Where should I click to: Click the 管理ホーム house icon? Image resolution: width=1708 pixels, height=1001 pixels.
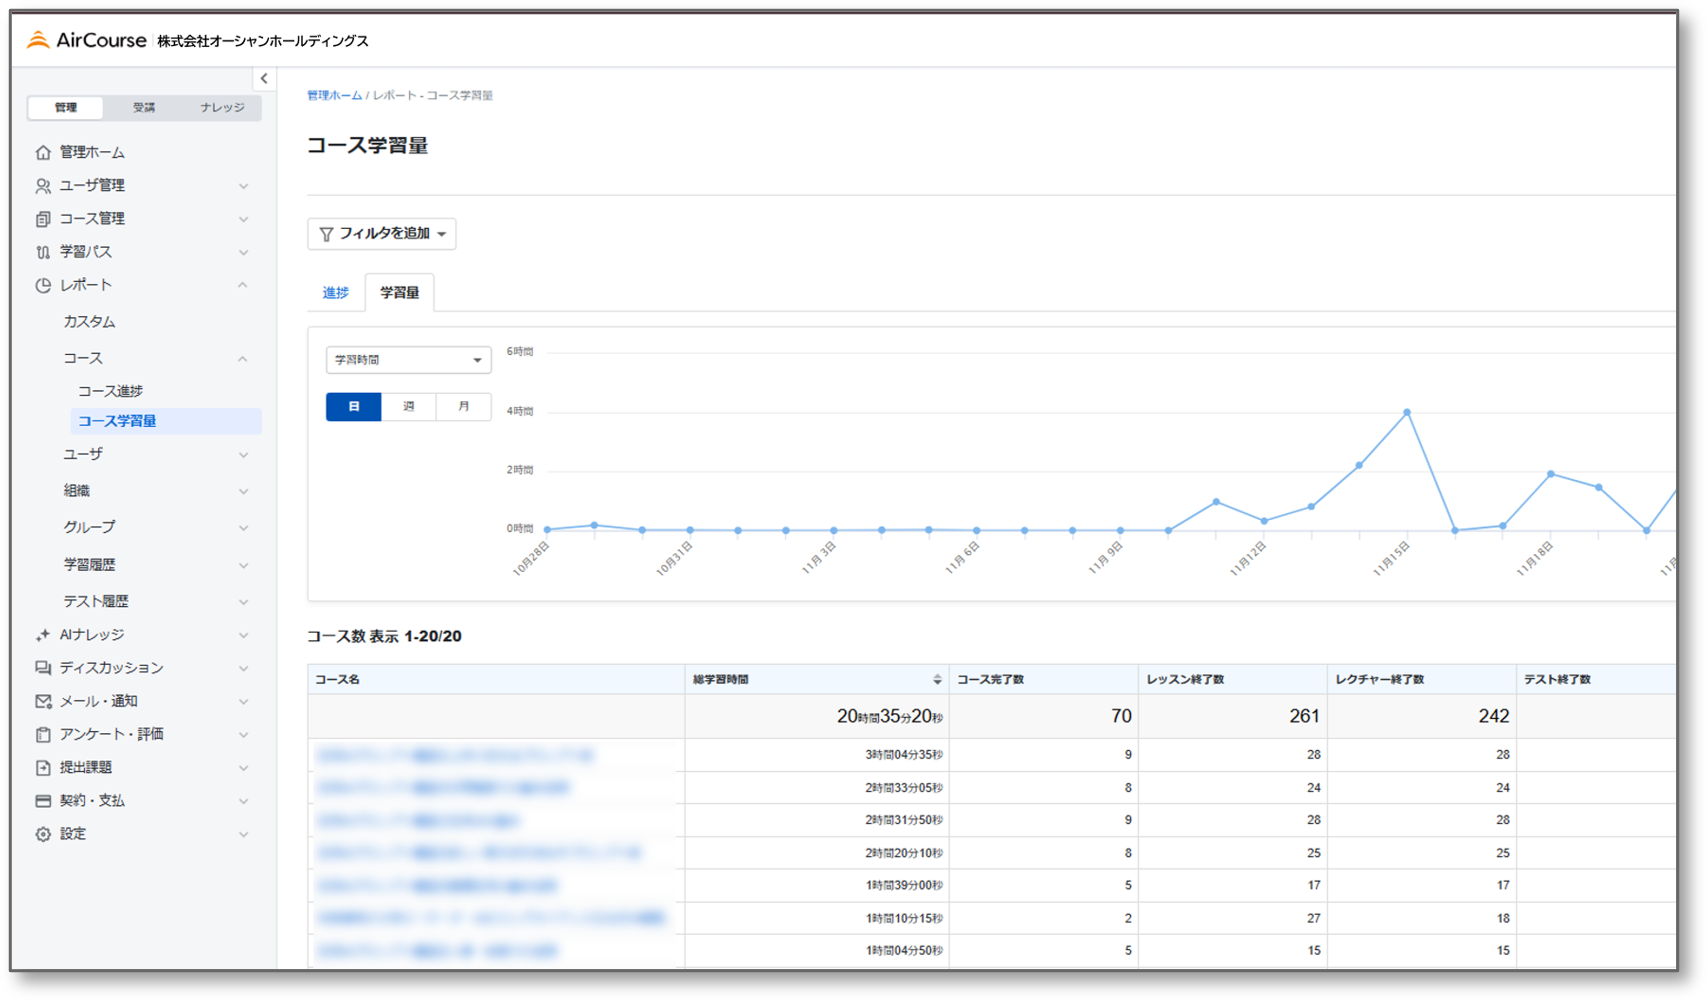43,153
